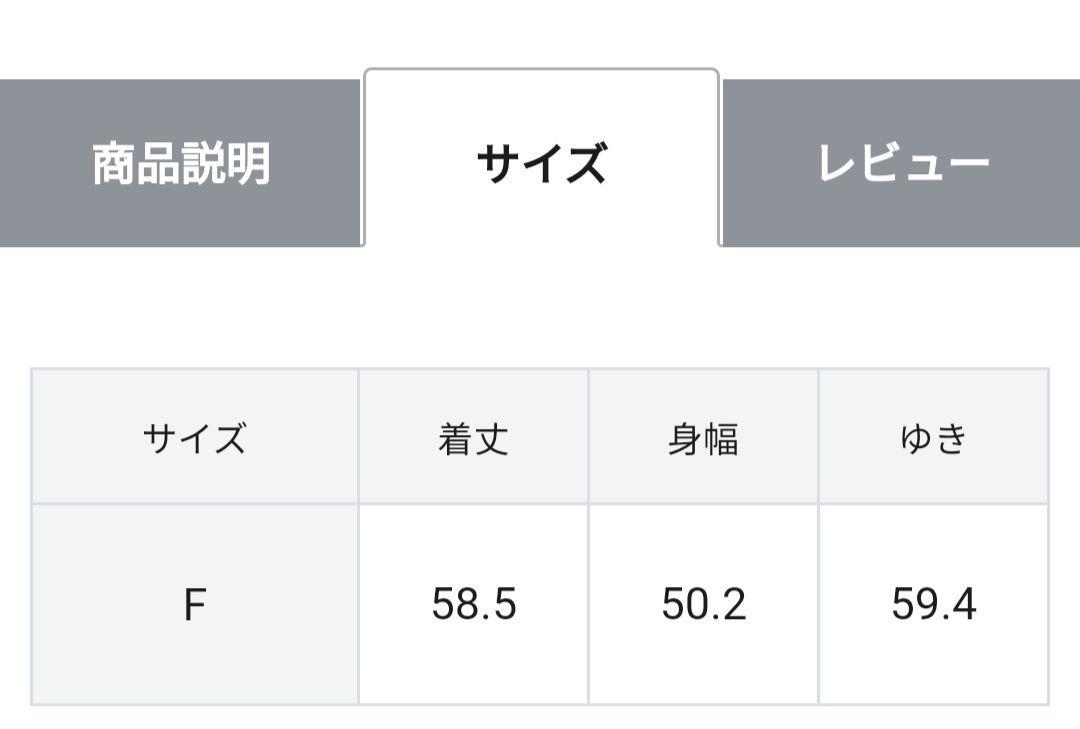The width and height of the screenshot is (1080, 729).
Task: View product description via 商品説明
Action: 180,163
